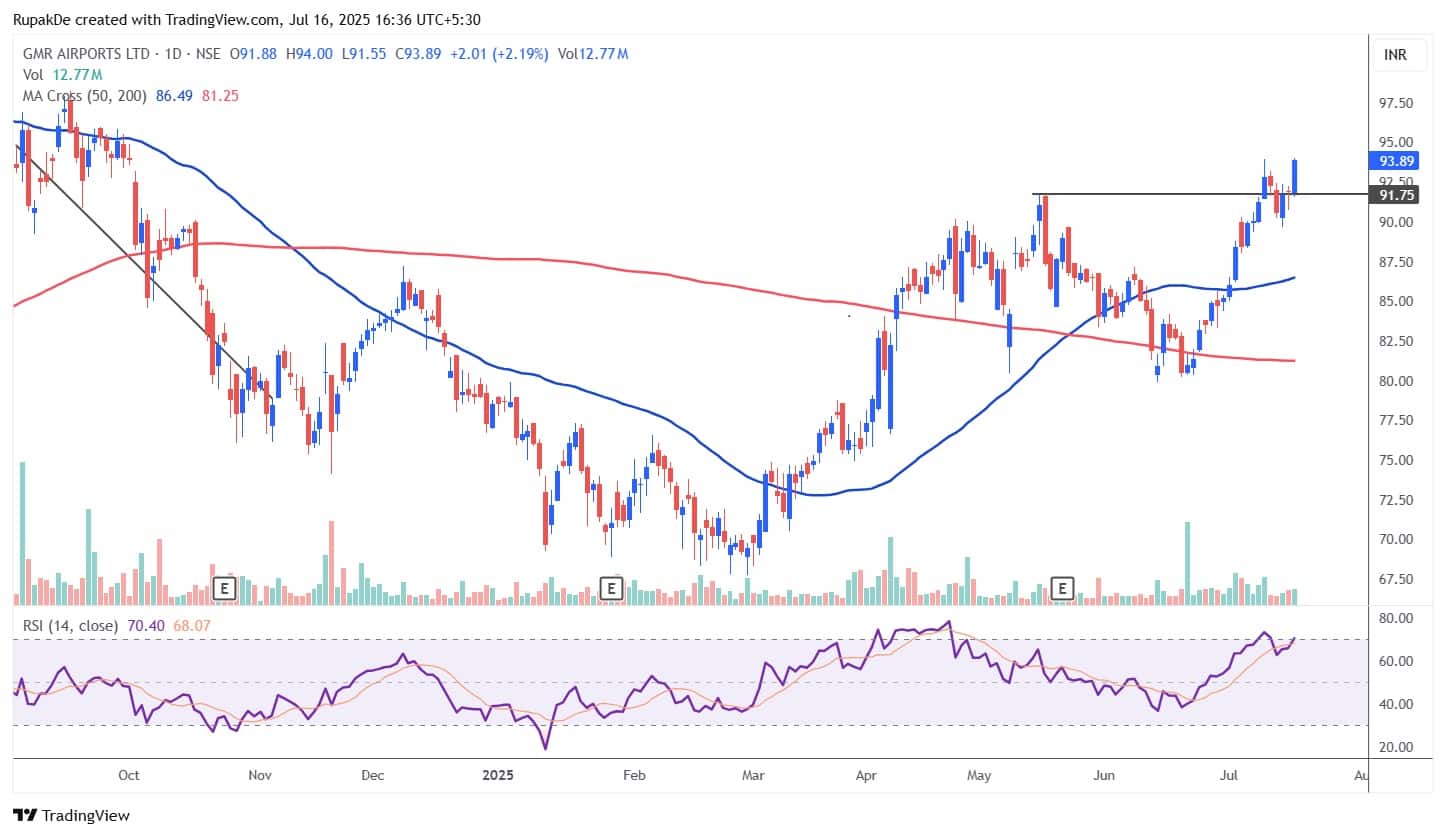Screen dimensions: 1446x837
Task: Click the TradingView logo at bottom left
Action: click(x=70, y=815)
